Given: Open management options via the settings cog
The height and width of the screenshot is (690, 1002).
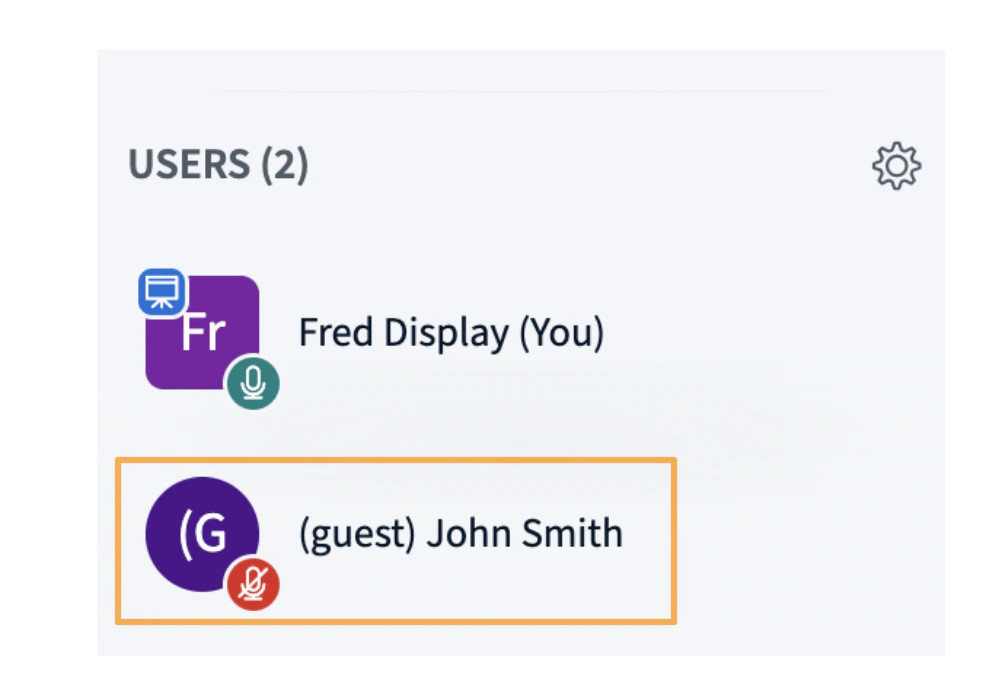Looking at the screenshot, I should pyautogui.click(x=896, y=165).
